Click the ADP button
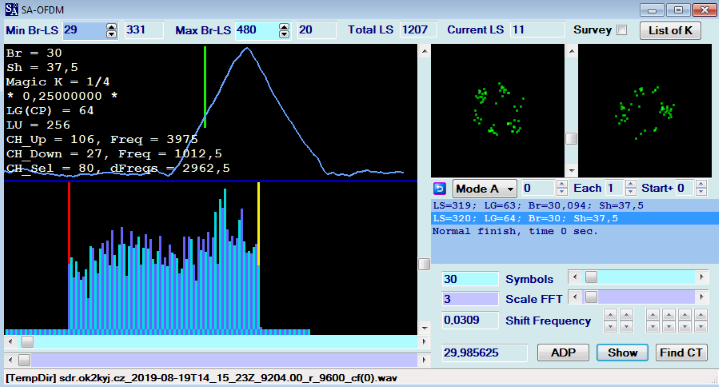 click(x=563, y=353)
